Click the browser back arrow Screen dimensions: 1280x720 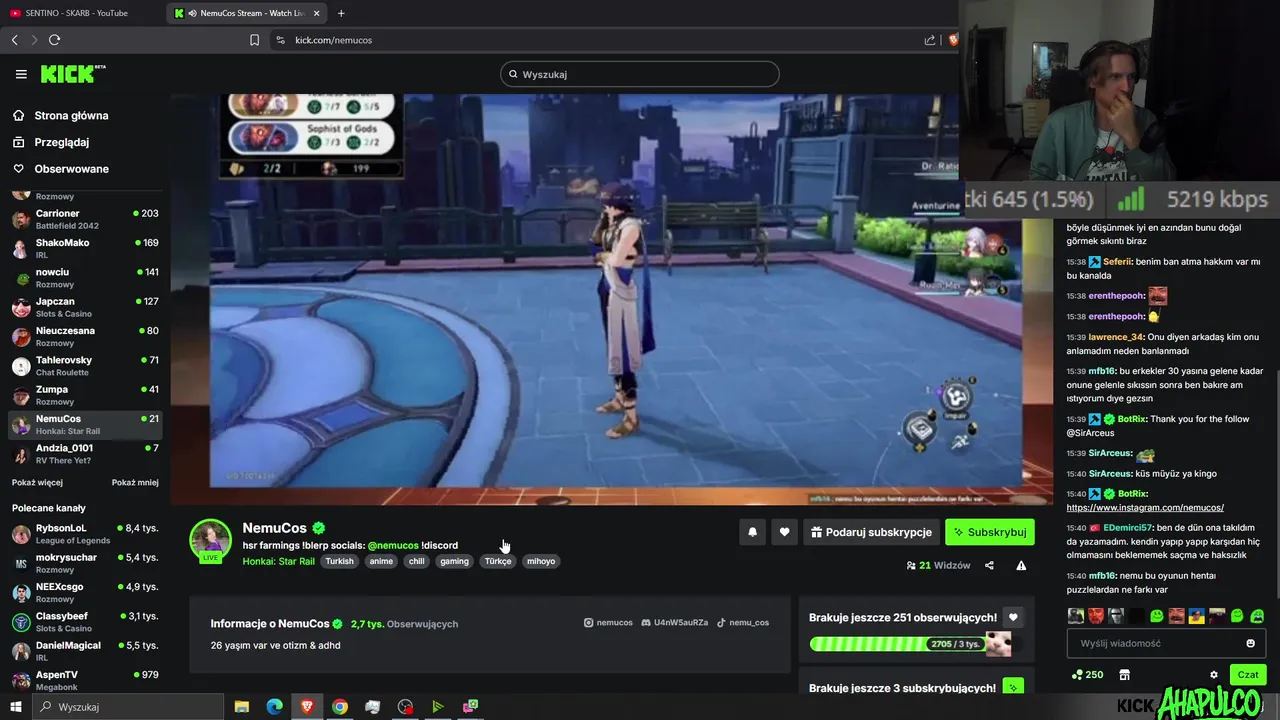coord(14,40)
